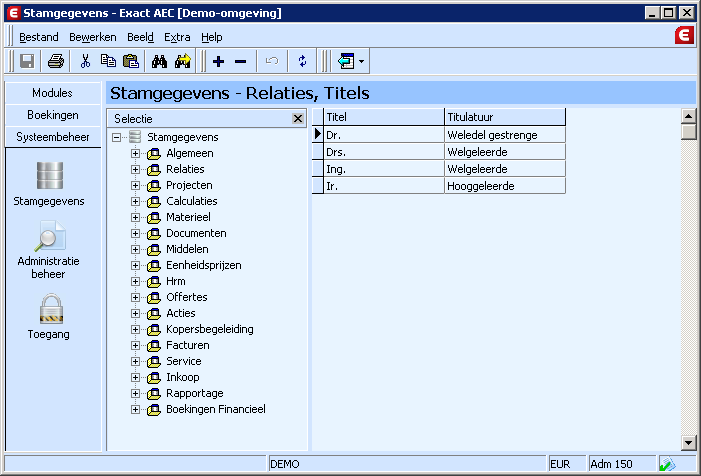The image size is (701, 476).
Task: Click the Save diskette icon
Action: coord(27,61)
